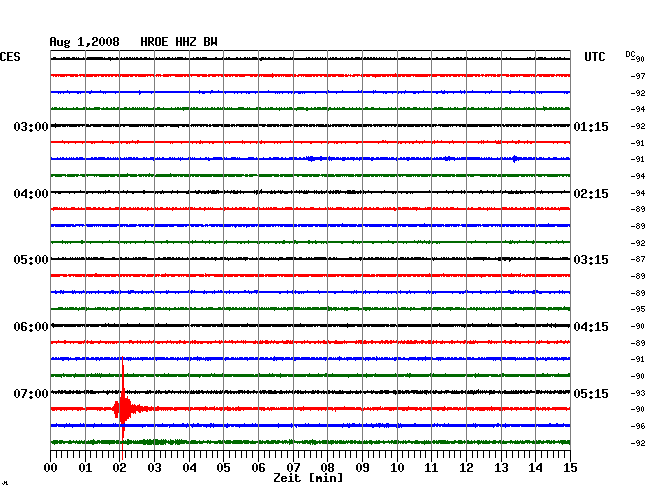Click the date label 'Aug 1,2008'
Screen dimensions: 650x494
pos(84,42)
